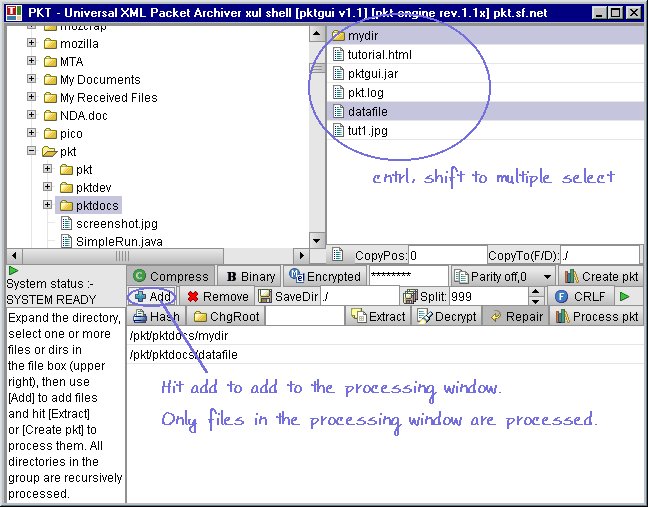
Task: Click the Remove button with red X
Action: 216,297
